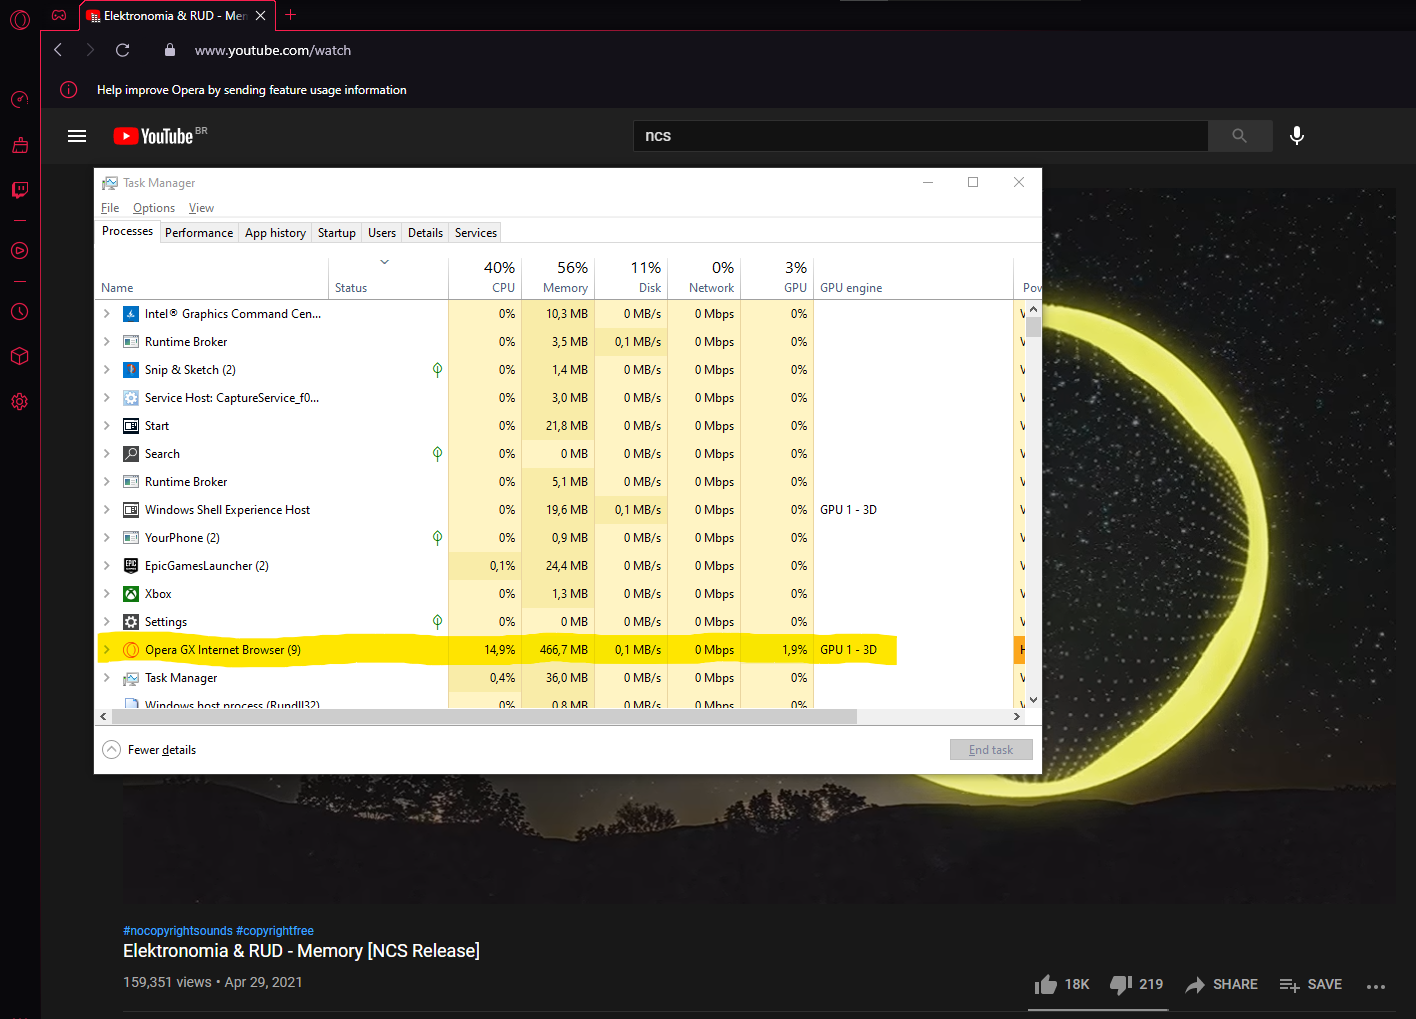Image resolution: width=1416 pixels, height=1019 pixels.
Task: Open Extensions cube icon in sidebar
Action: coord(19,356)
